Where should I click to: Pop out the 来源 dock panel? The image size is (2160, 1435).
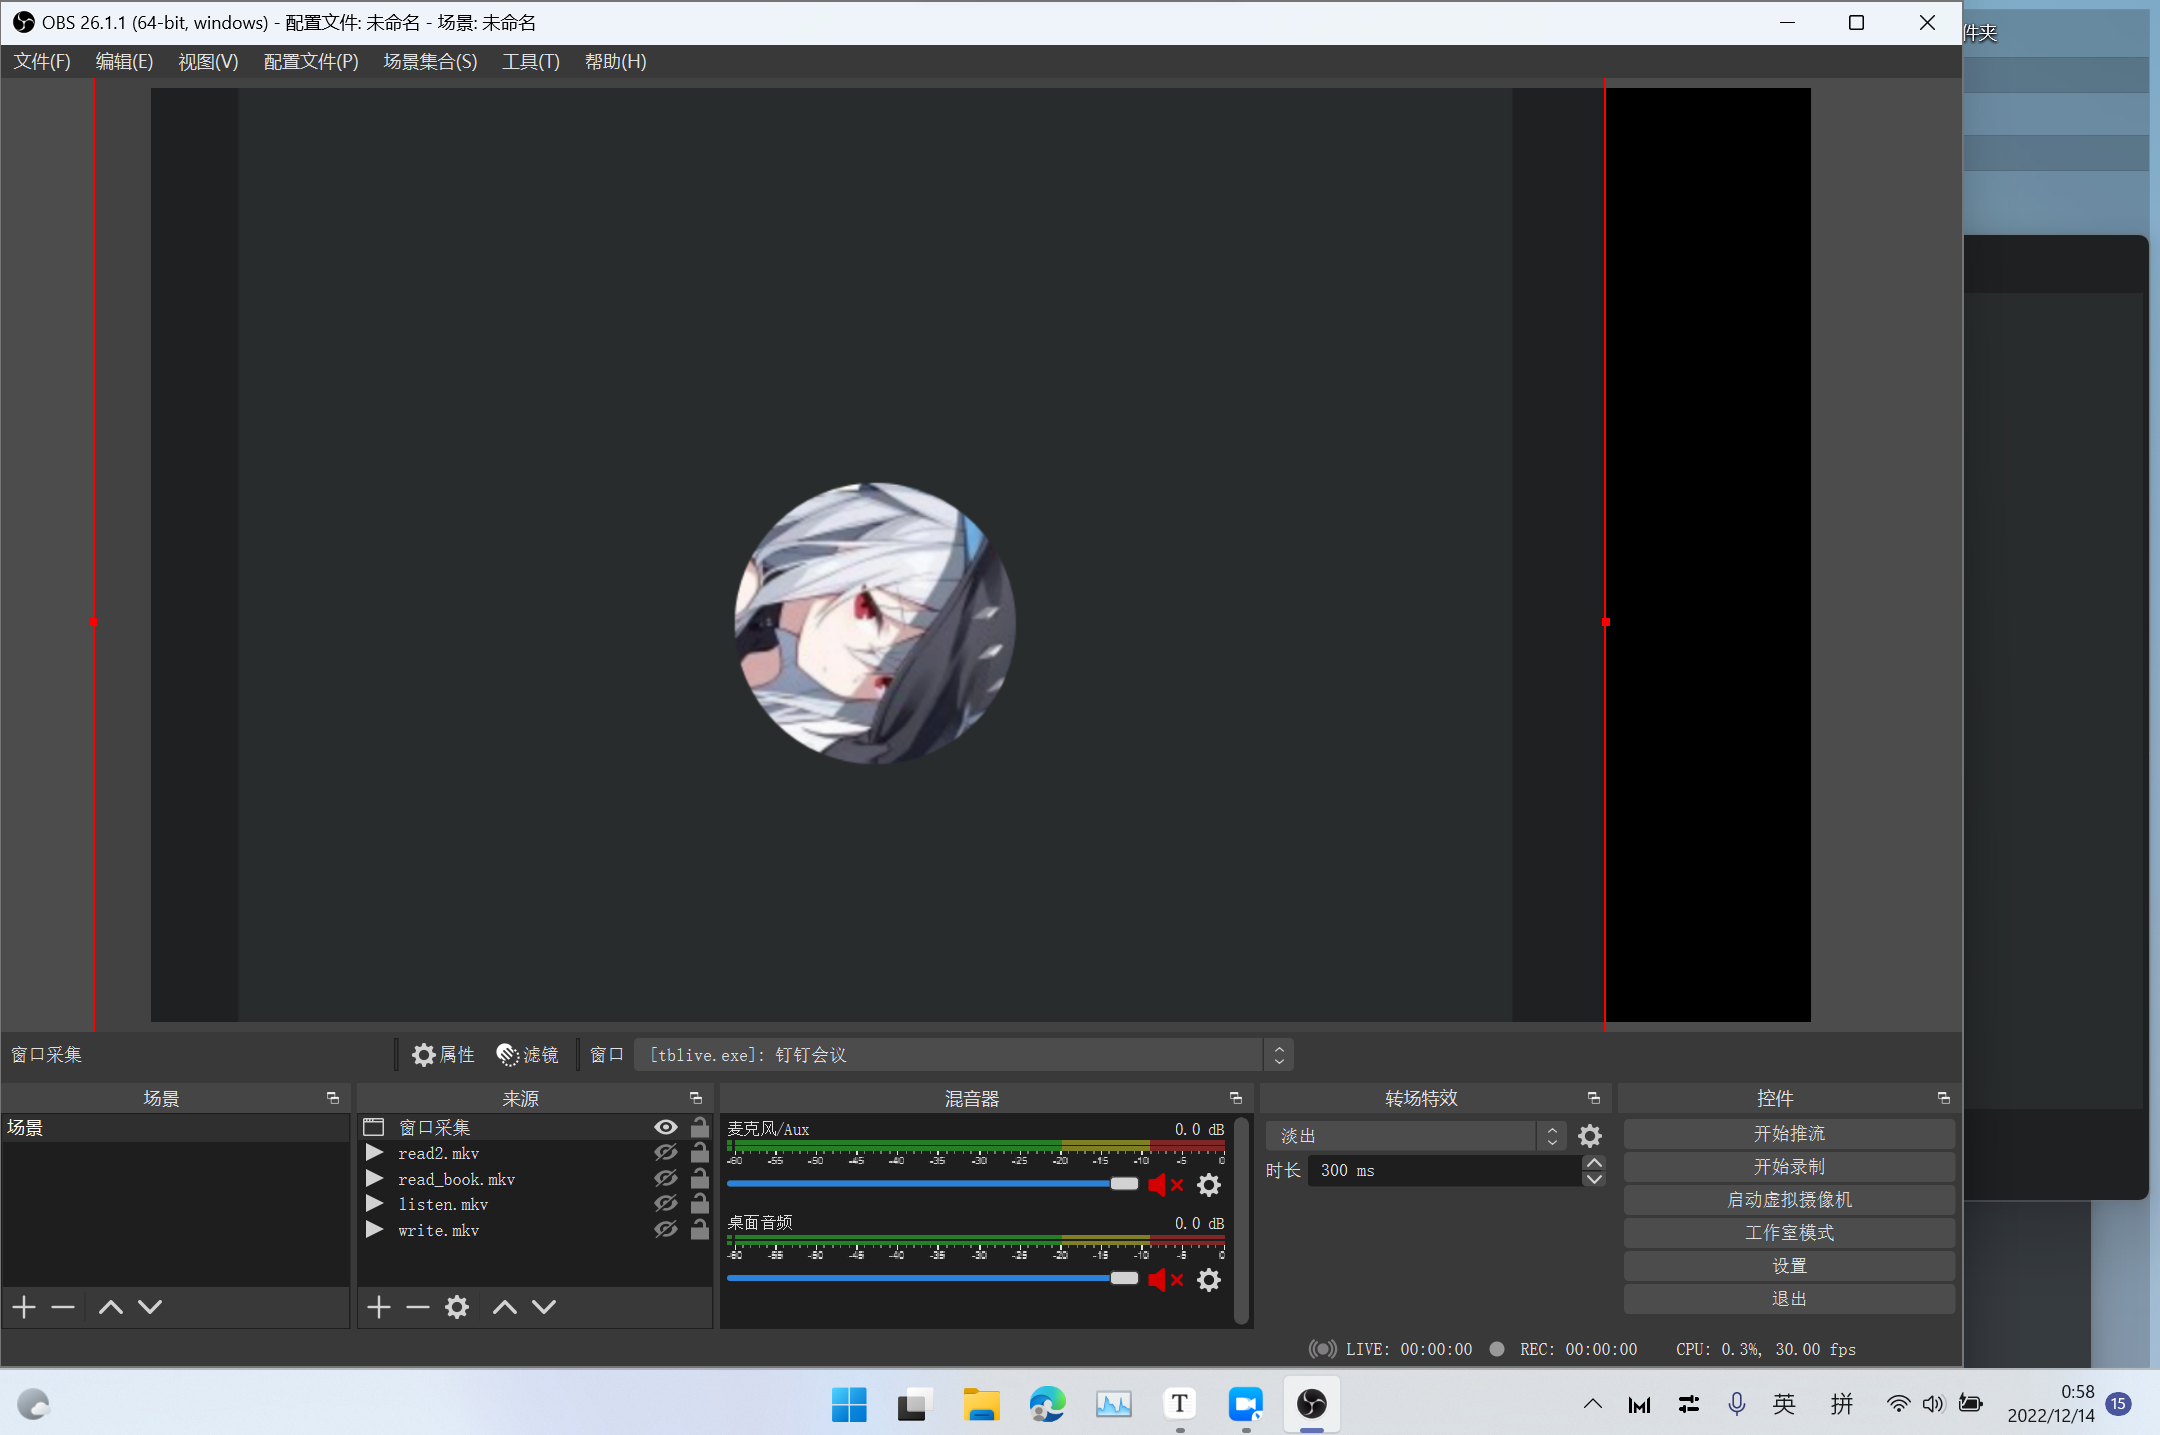click(696, 1098)
